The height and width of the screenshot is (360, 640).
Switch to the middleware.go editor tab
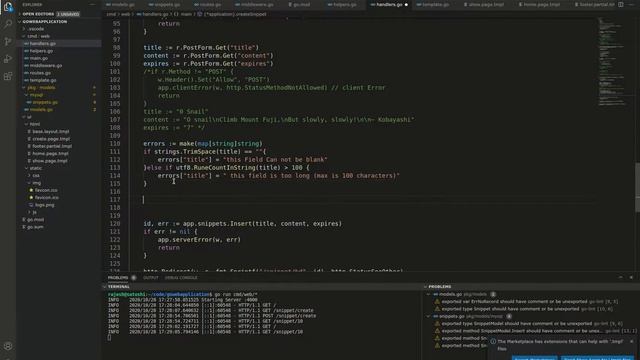(254, 5)
